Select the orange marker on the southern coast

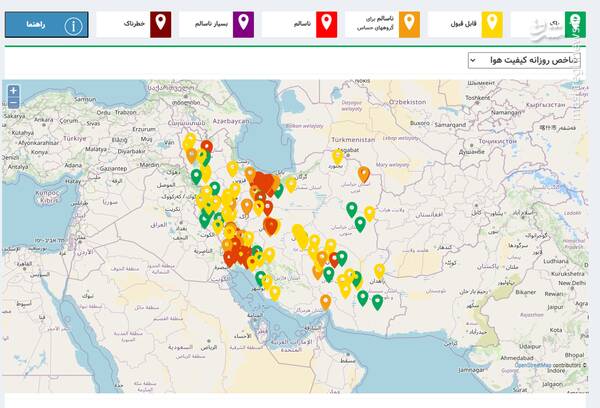pyautogui.click(x=325, y=300)
